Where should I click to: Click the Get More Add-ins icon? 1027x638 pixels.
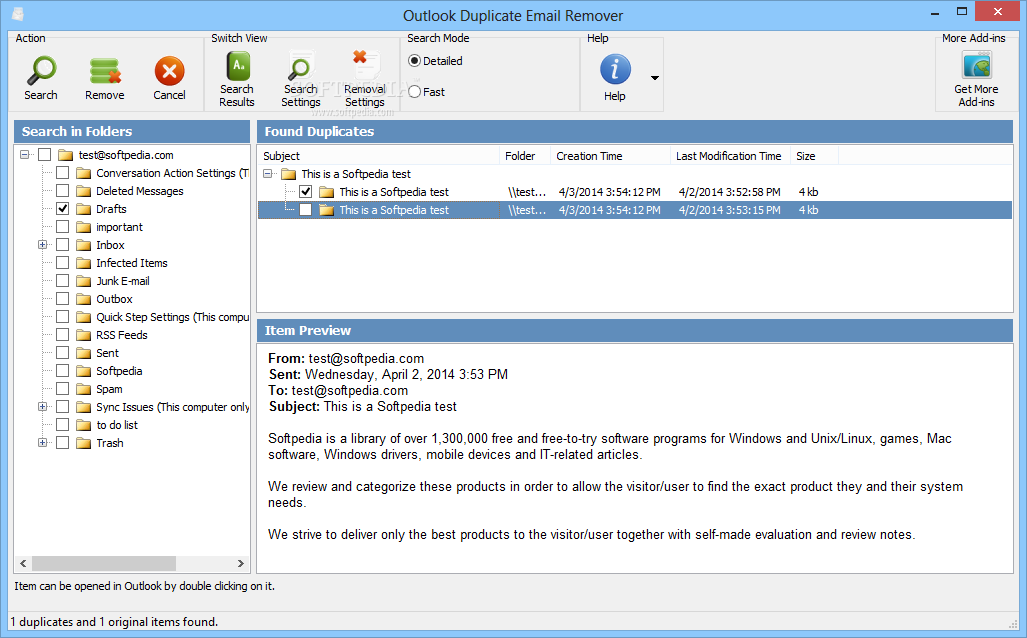point(977,66)
